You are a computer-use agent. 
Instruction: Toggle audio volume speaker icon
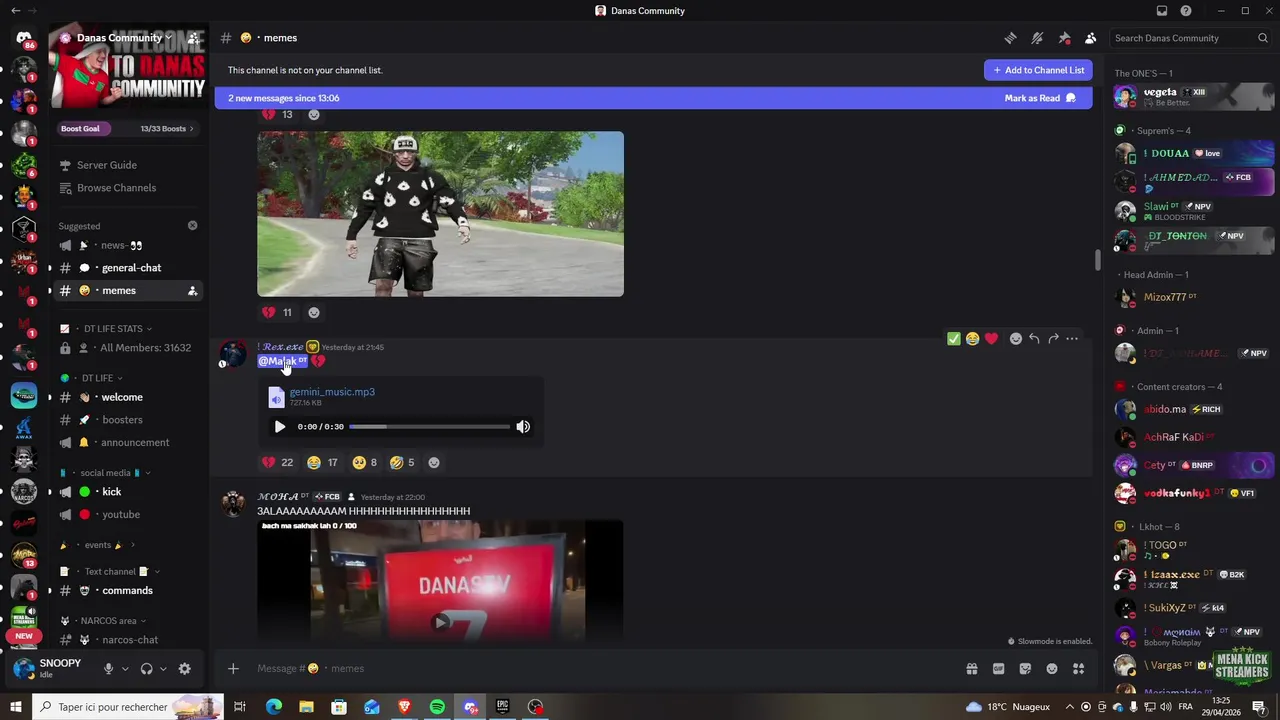click(523, 427)
